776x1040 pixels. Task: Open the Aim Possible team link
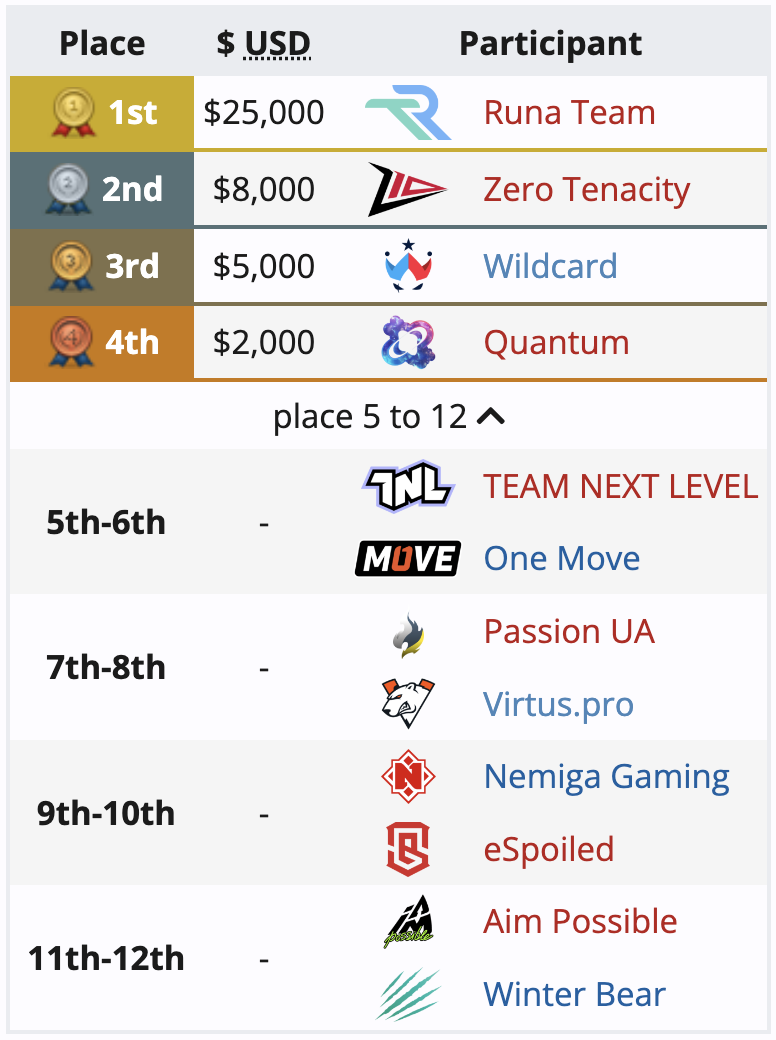[580, 921]
